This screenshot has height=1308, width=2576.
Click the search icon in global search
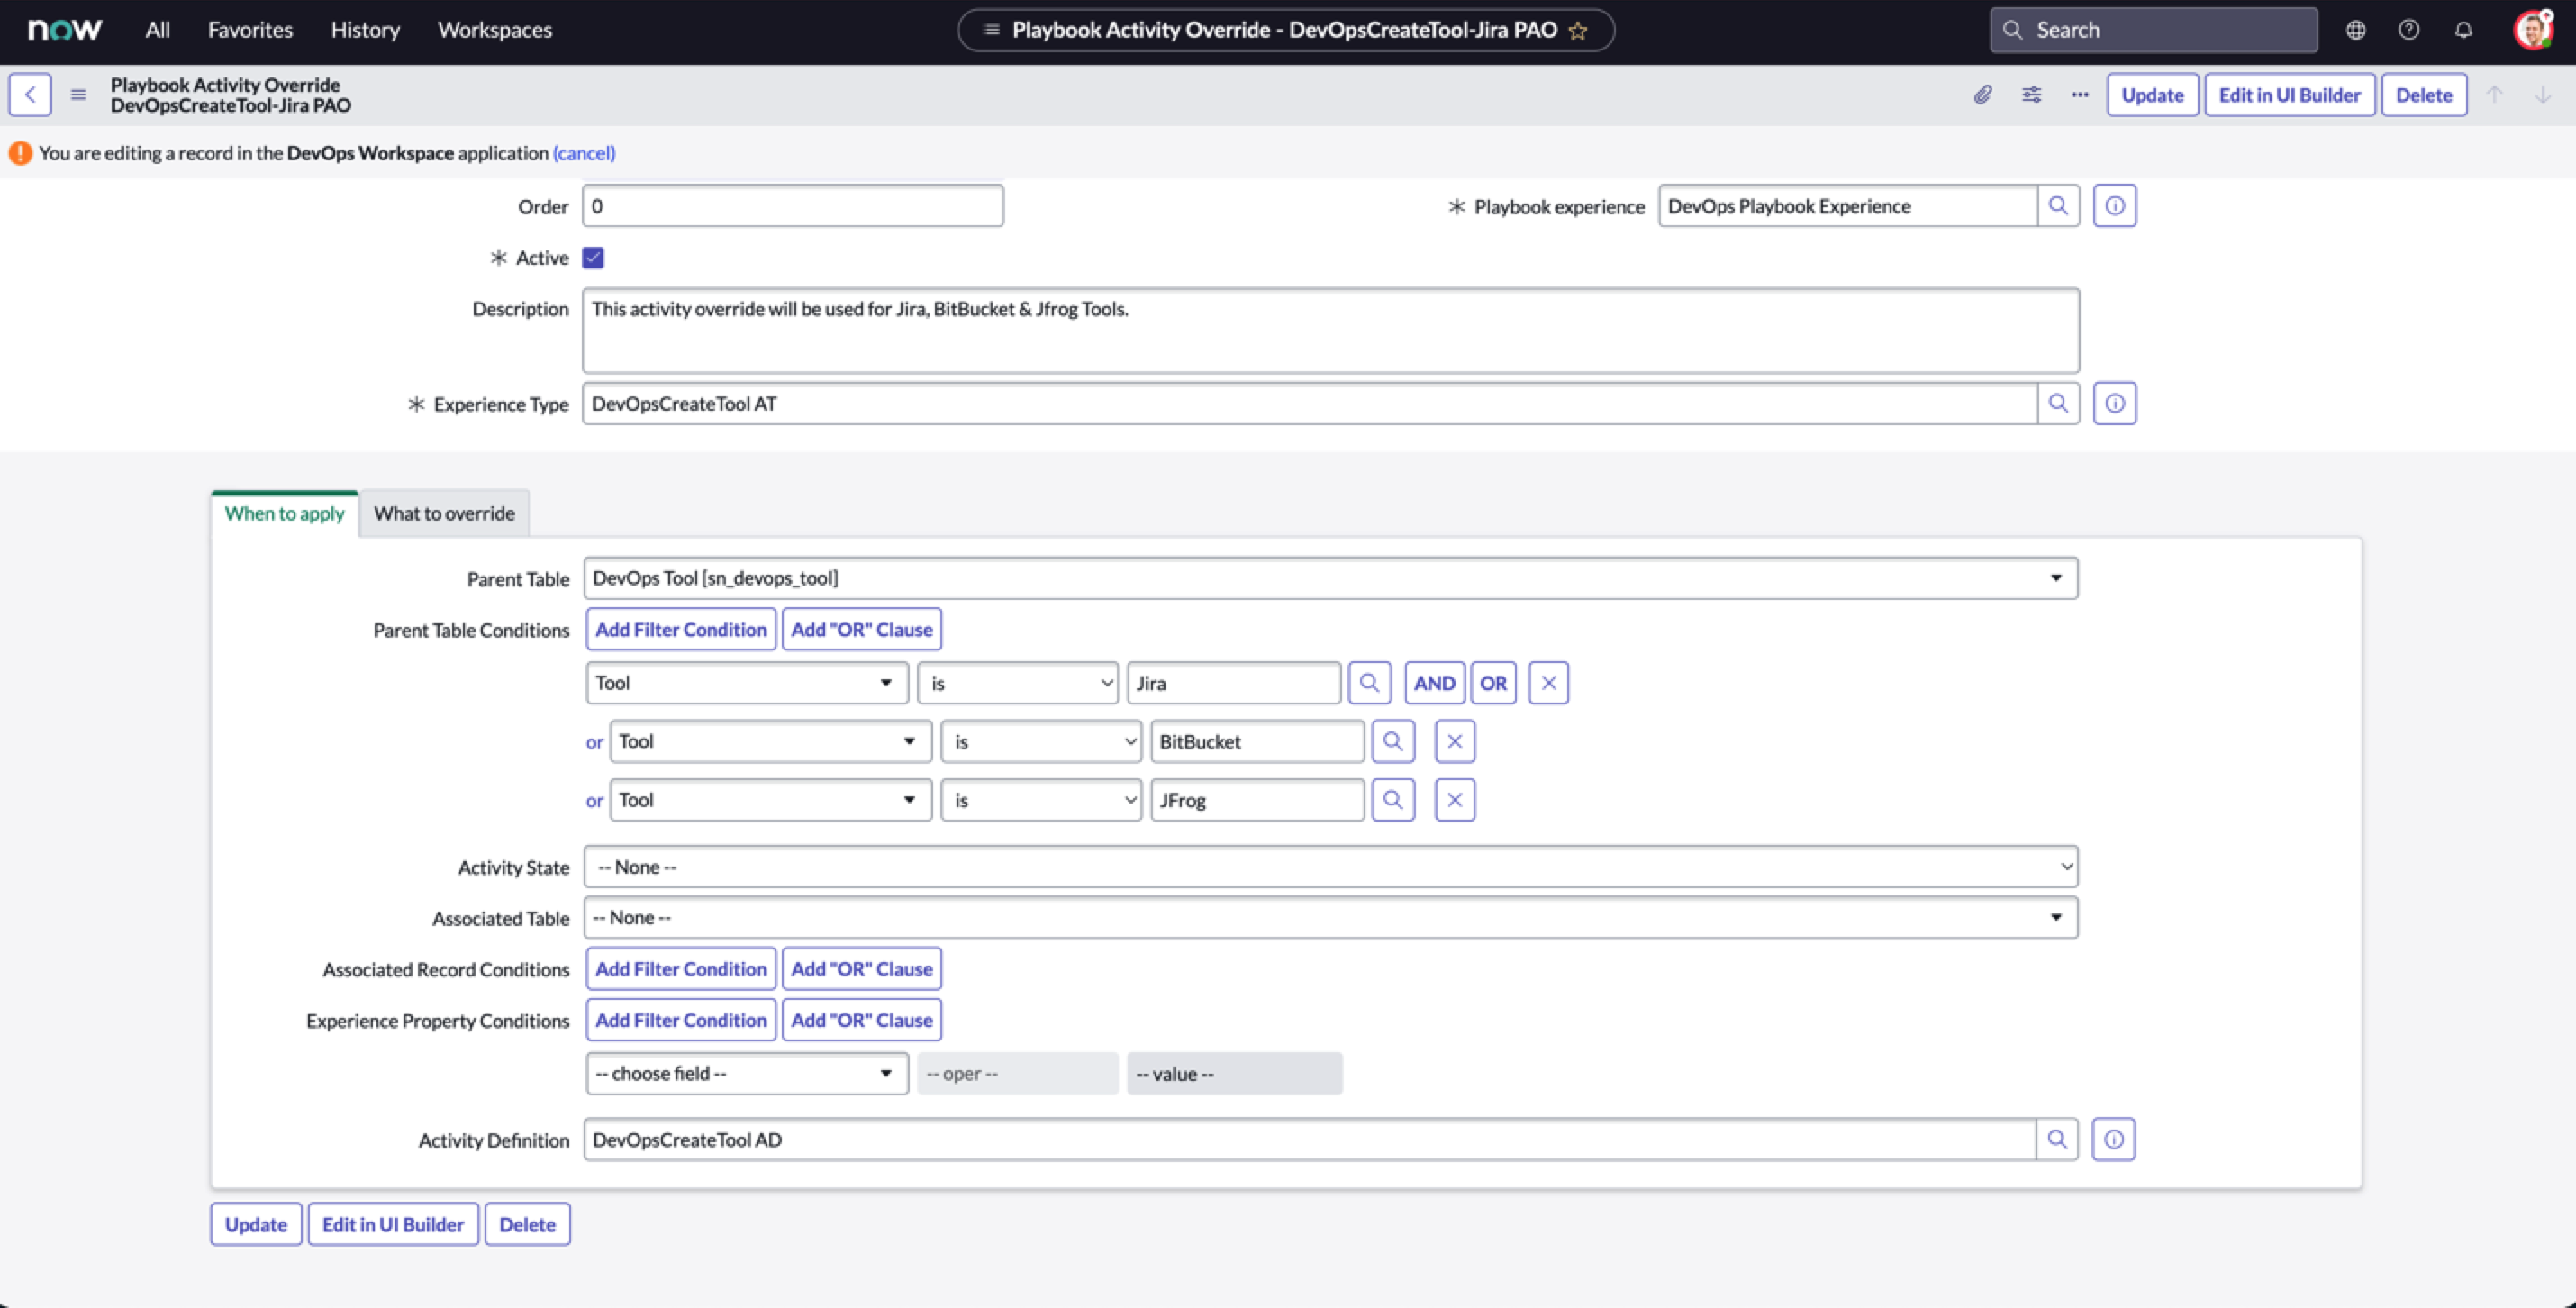(2013, 30)
